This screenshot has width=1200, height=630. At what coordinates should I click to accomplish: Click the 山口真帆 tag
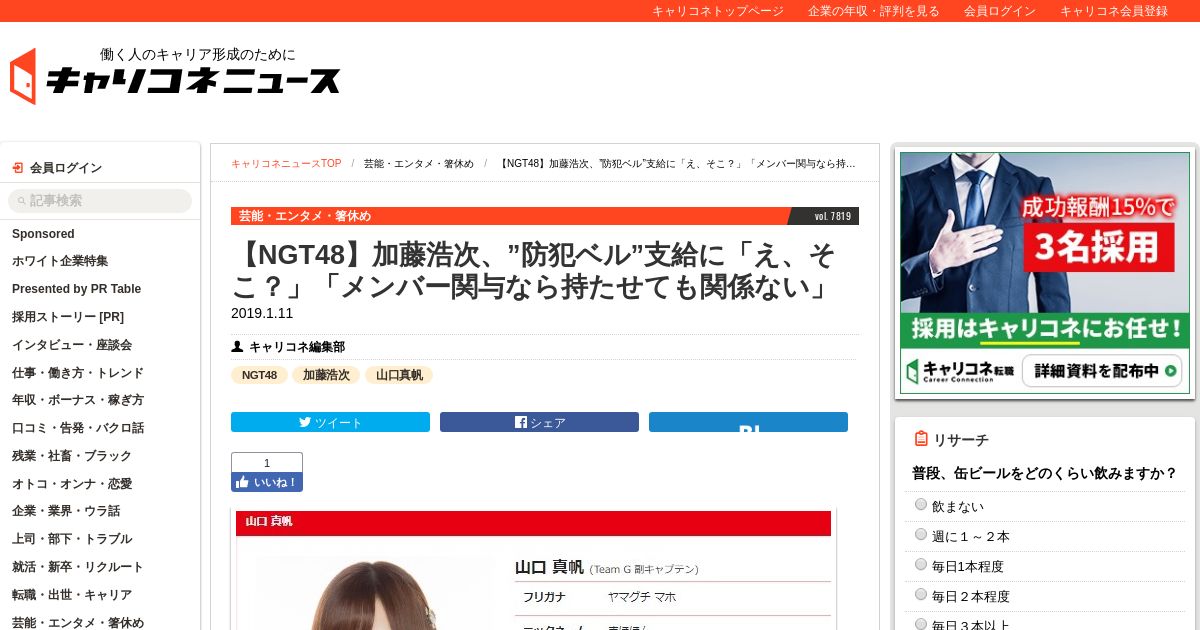[x=399, y=375]
